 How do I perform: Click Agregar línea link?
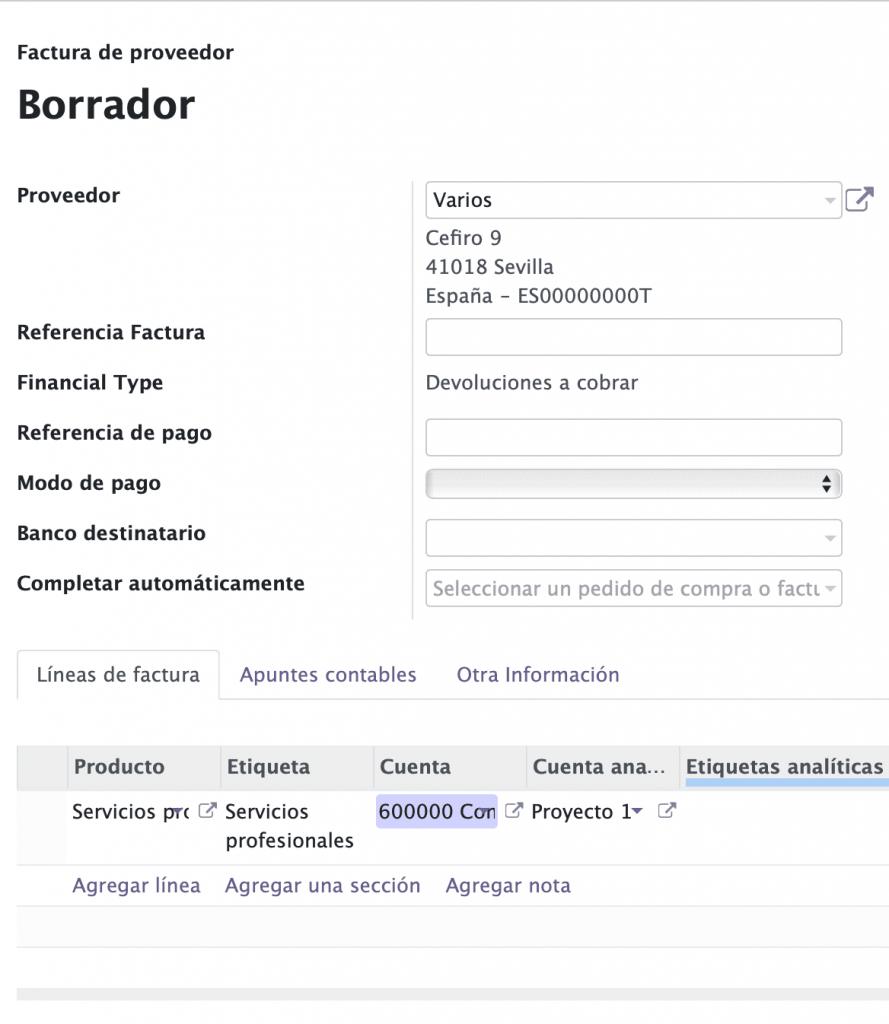pos(137,886)
